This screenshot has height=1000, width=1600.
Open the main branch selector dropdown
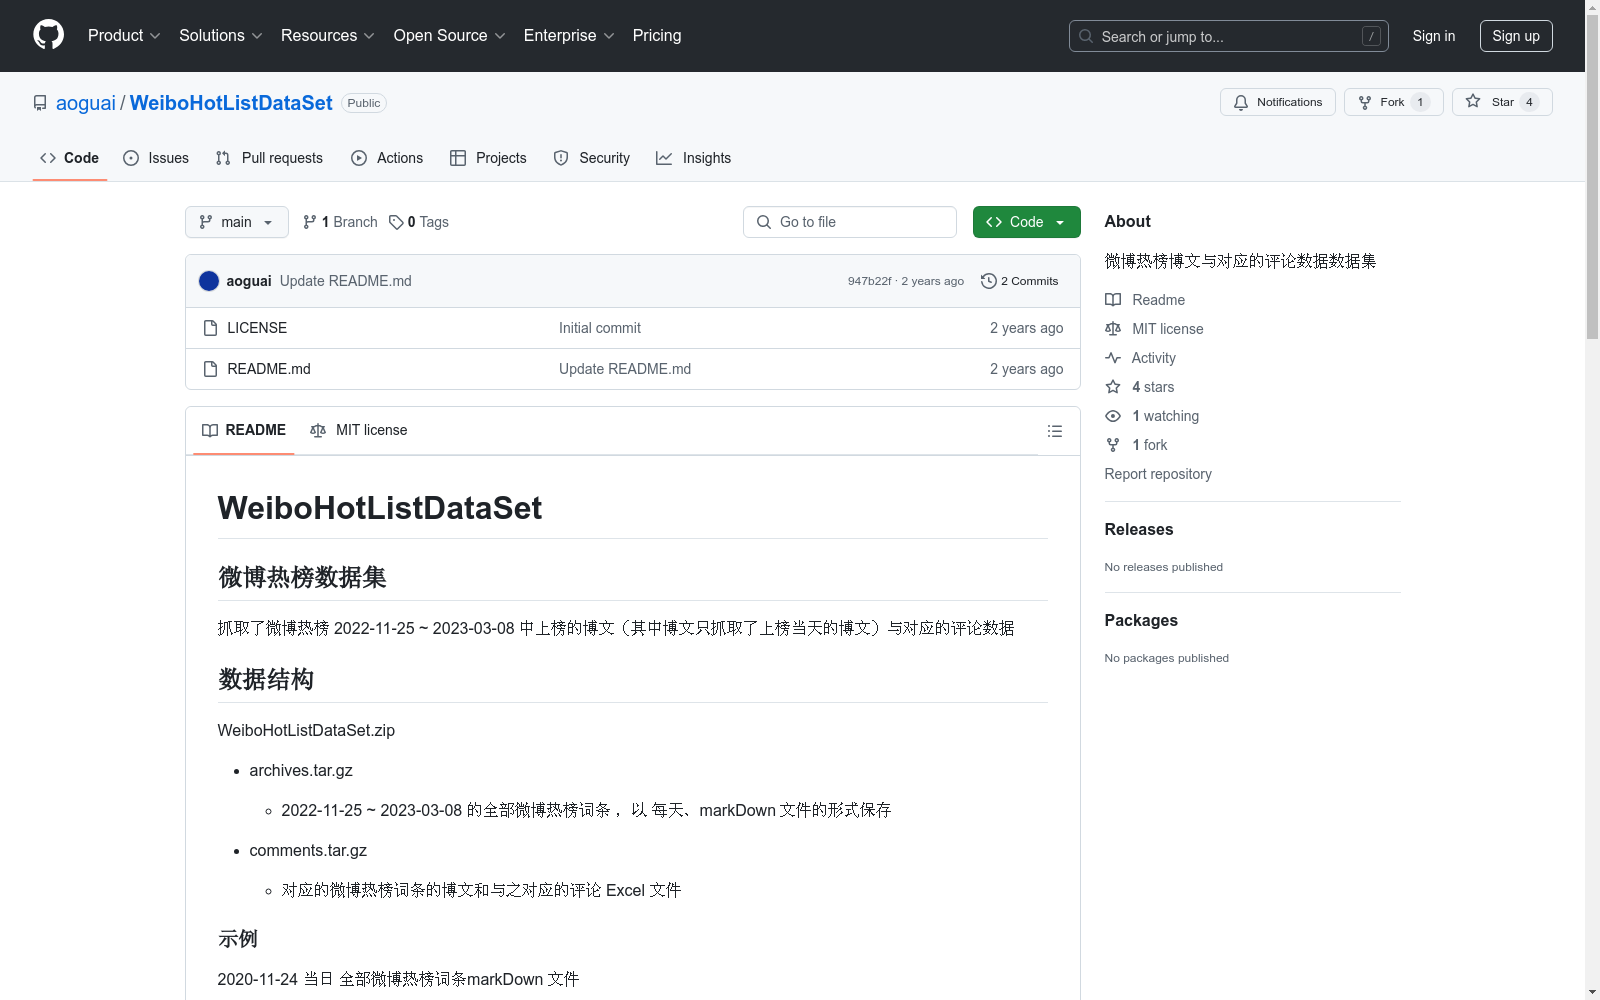[237, 222]
